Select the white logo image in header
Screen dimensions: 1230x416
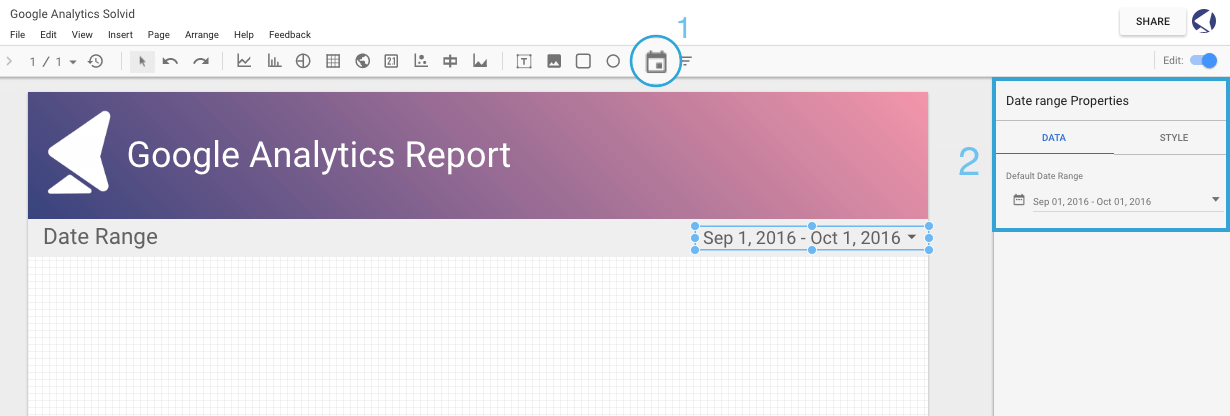(x=79, y=152)
